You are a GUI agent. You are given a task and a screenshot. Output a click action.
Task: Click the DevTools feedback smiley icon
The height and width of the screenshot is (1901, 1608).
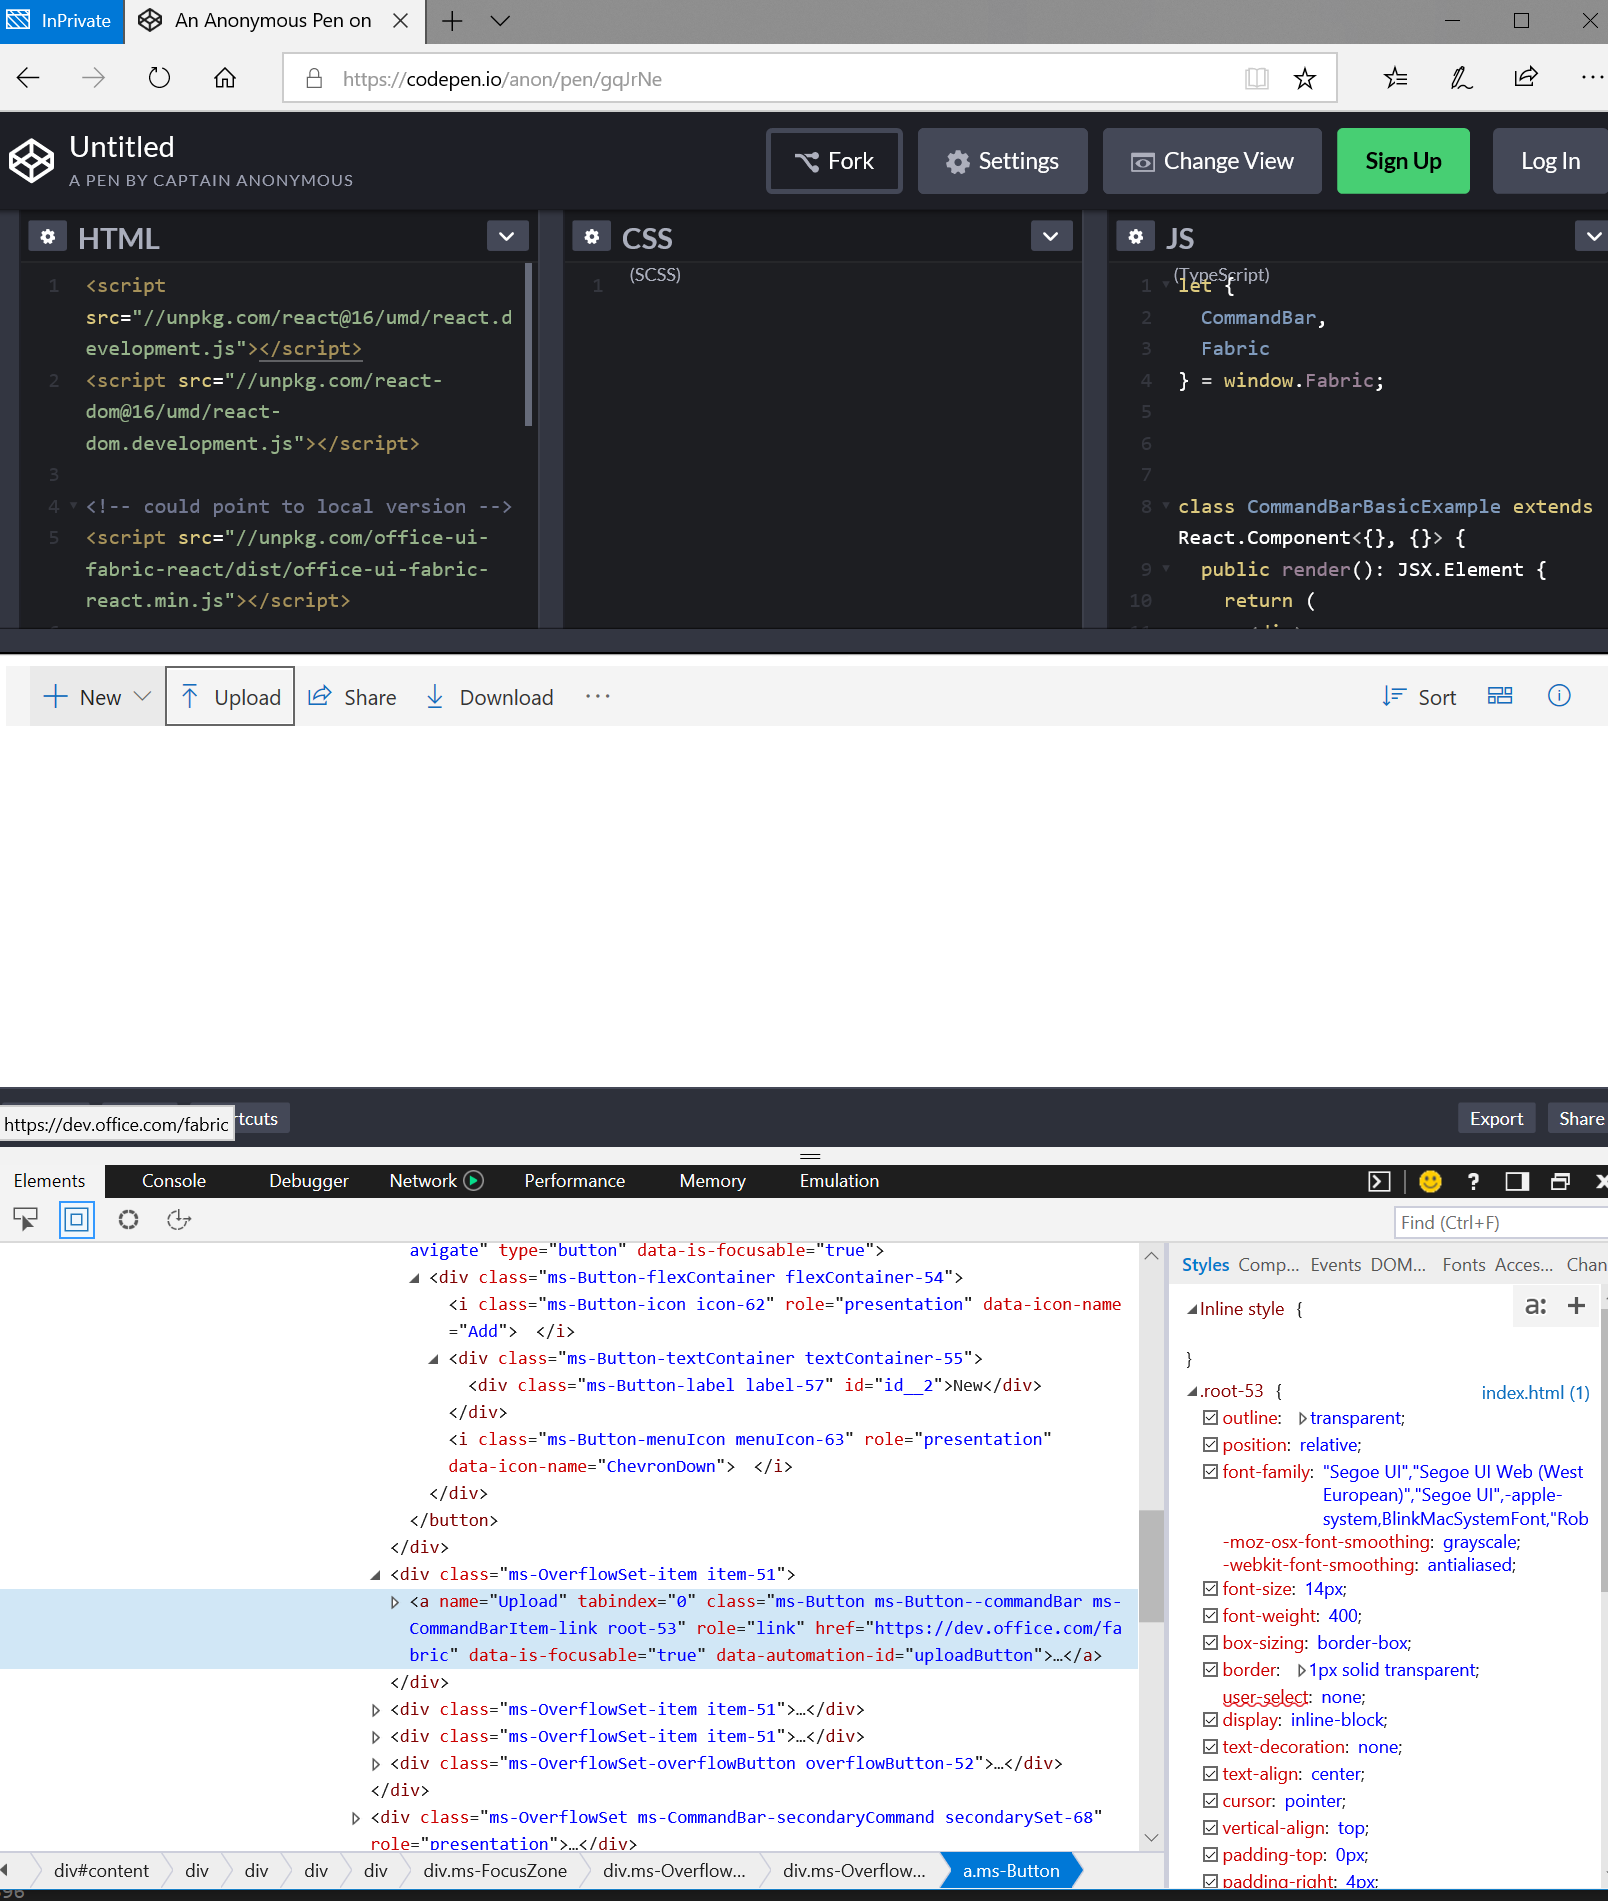[x=1429, y=1181]
